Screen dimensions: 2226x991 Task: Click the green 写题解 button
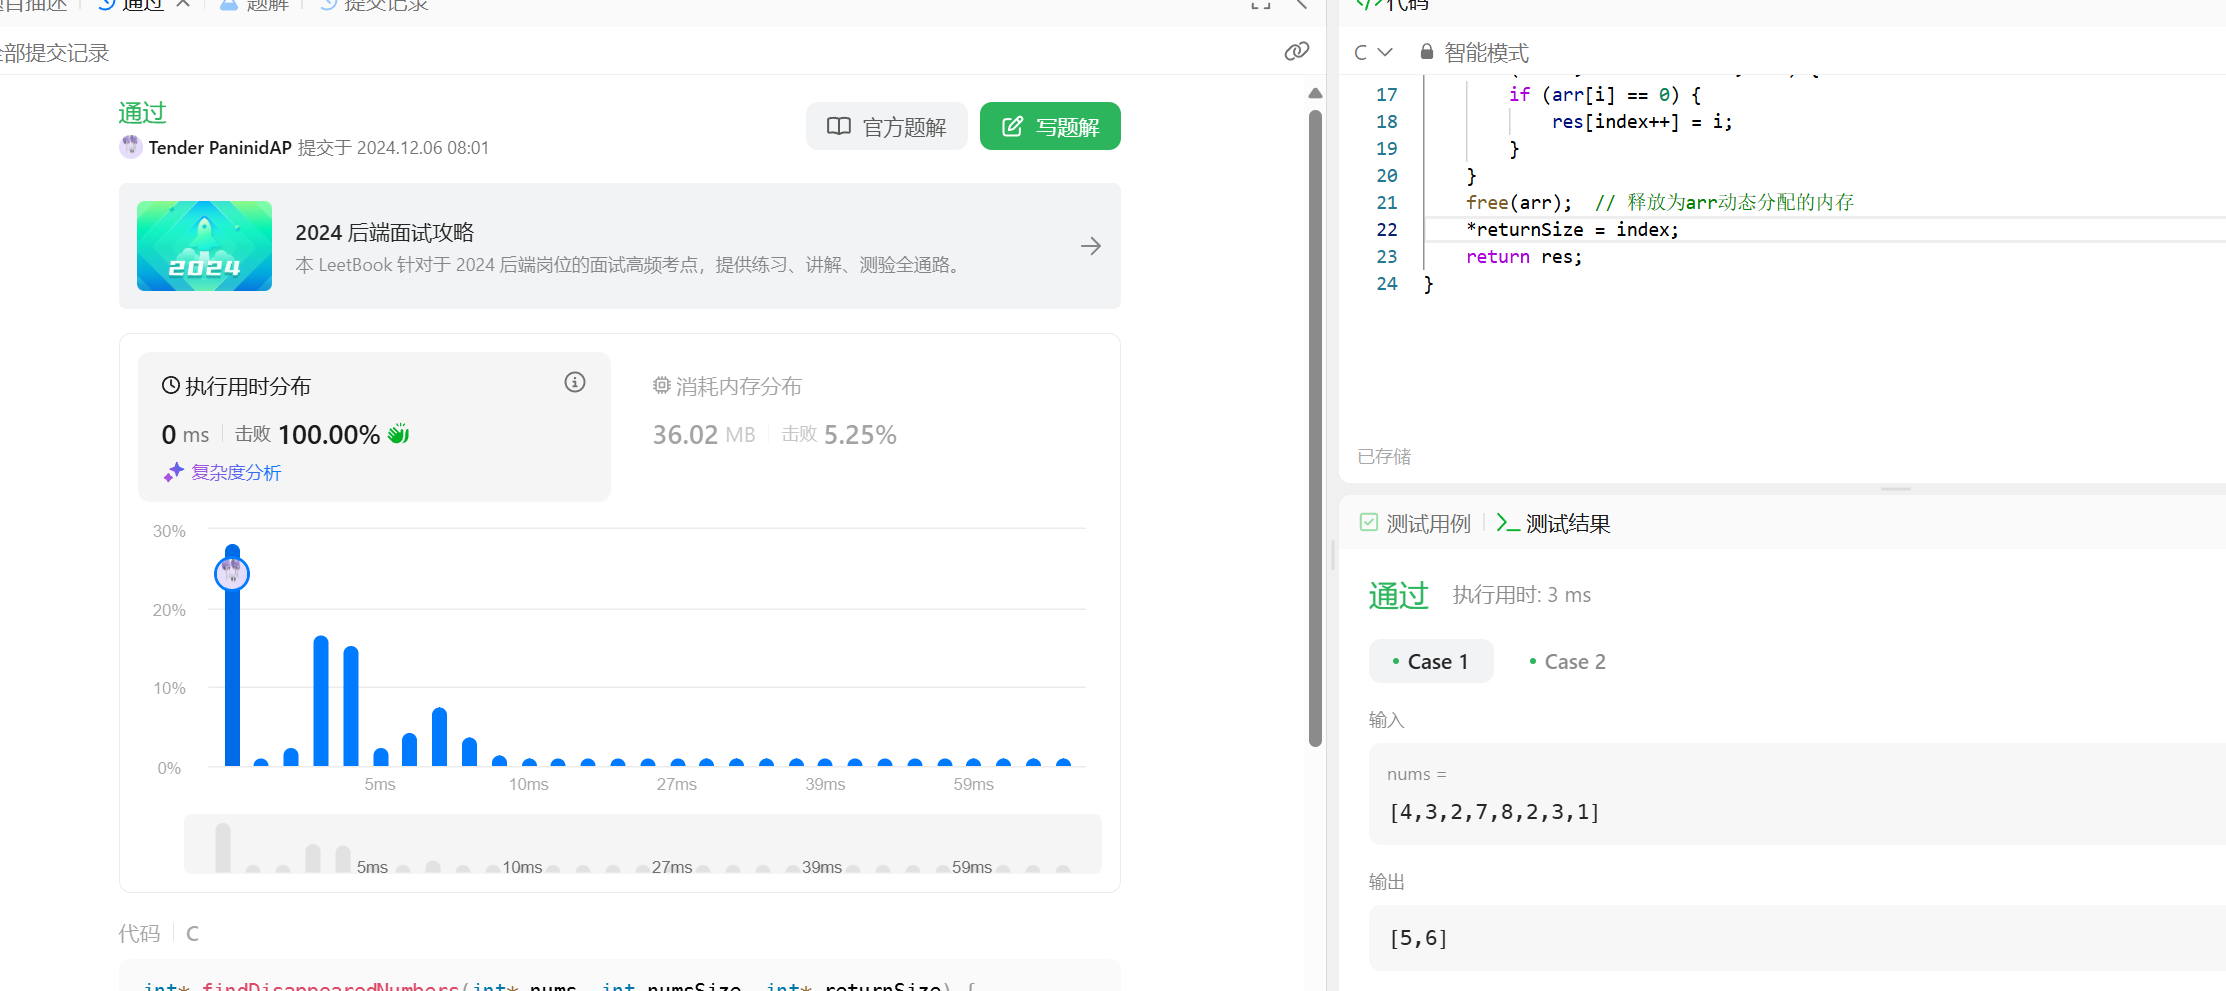pos(1050,127)
